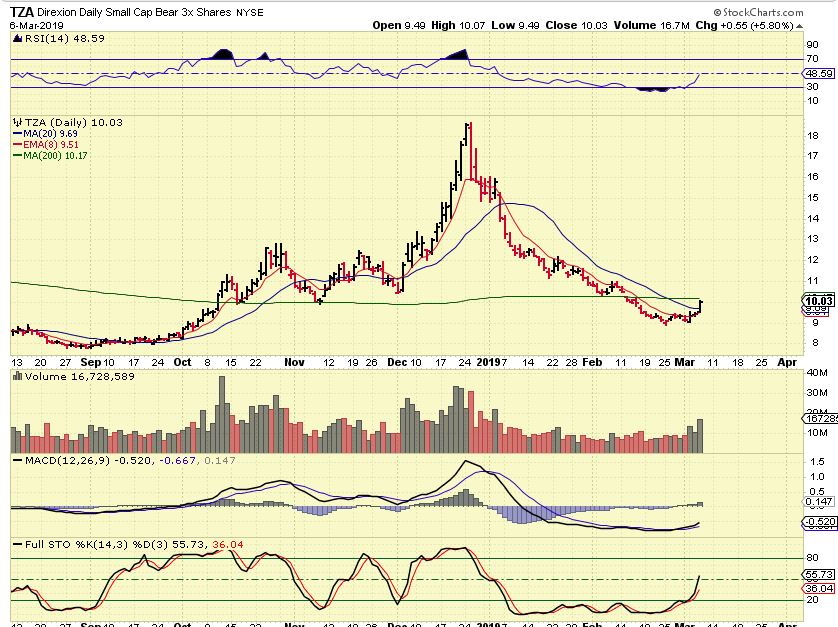Click the 40M volume axis label
838x627 pixels.
817,373
